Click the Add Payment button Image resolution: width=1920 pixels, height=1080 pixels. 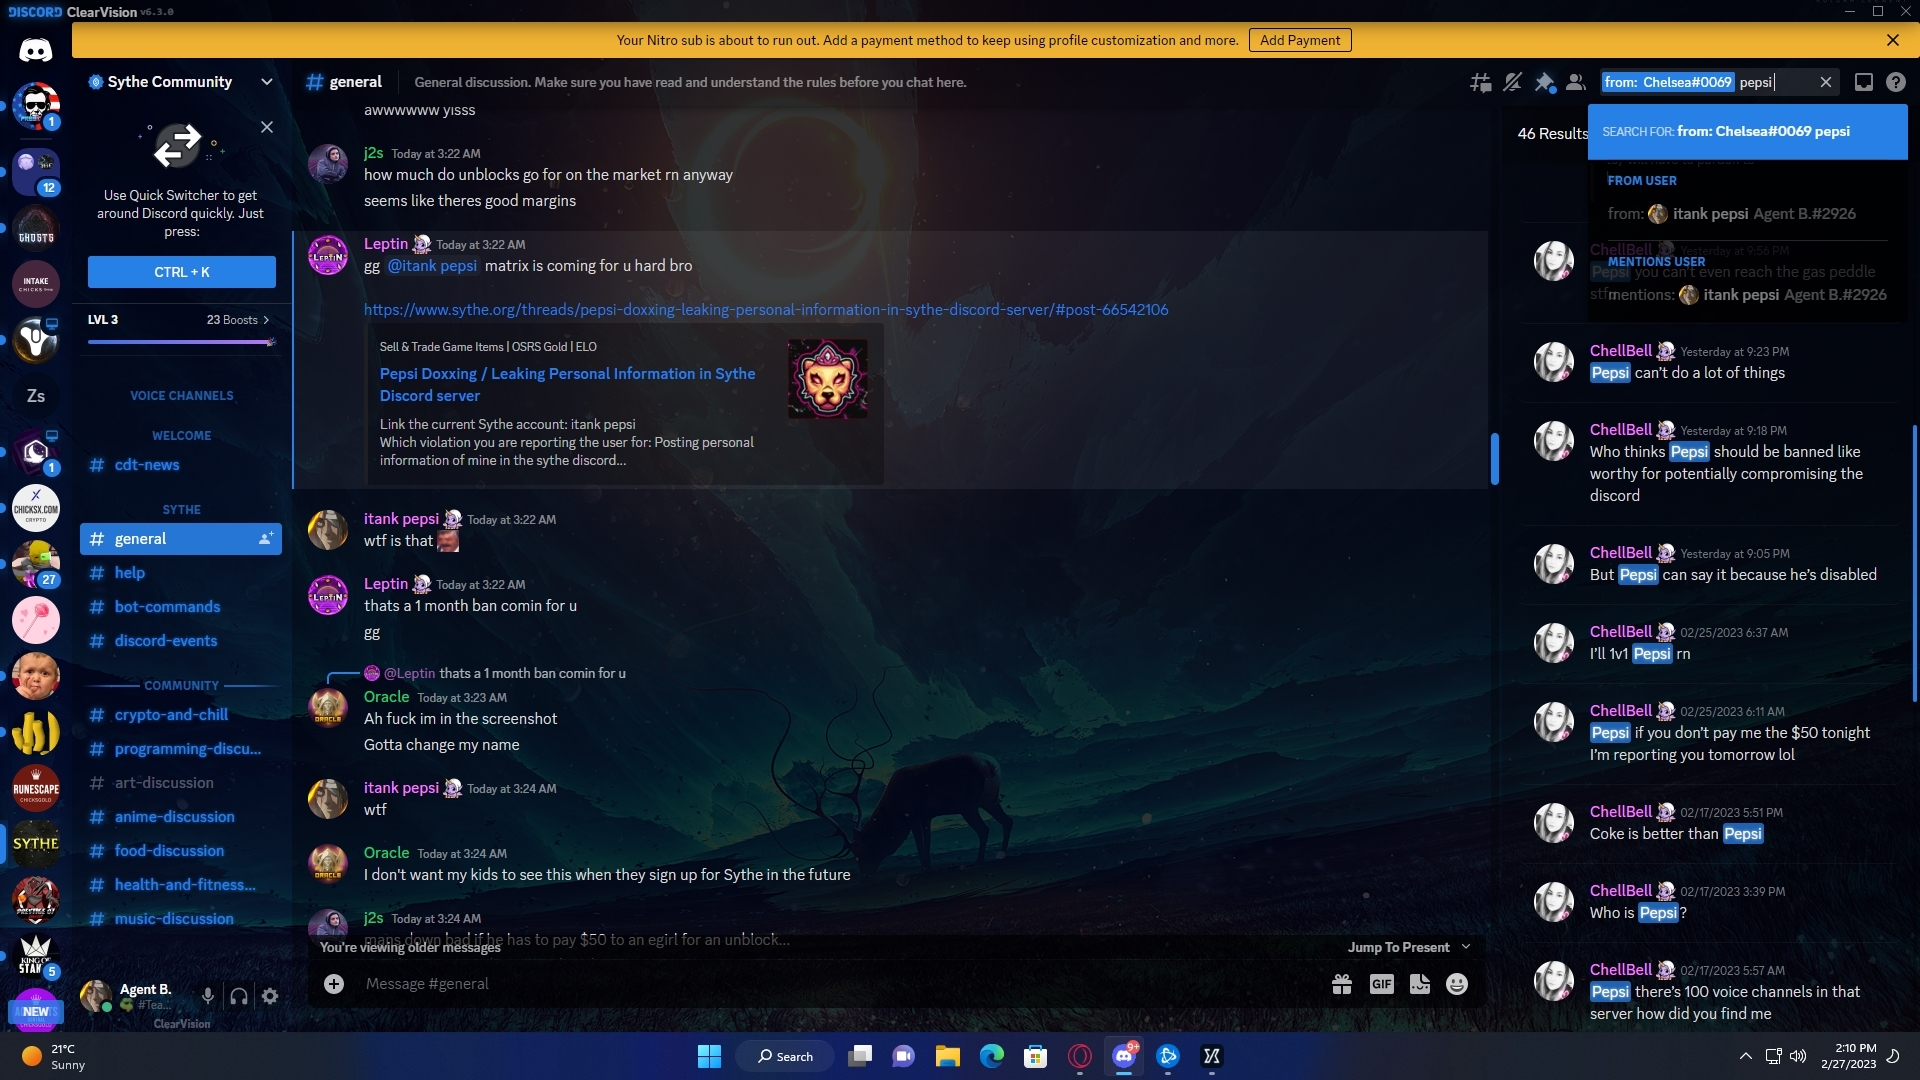pyautogui.click(x=1299, y=40)
